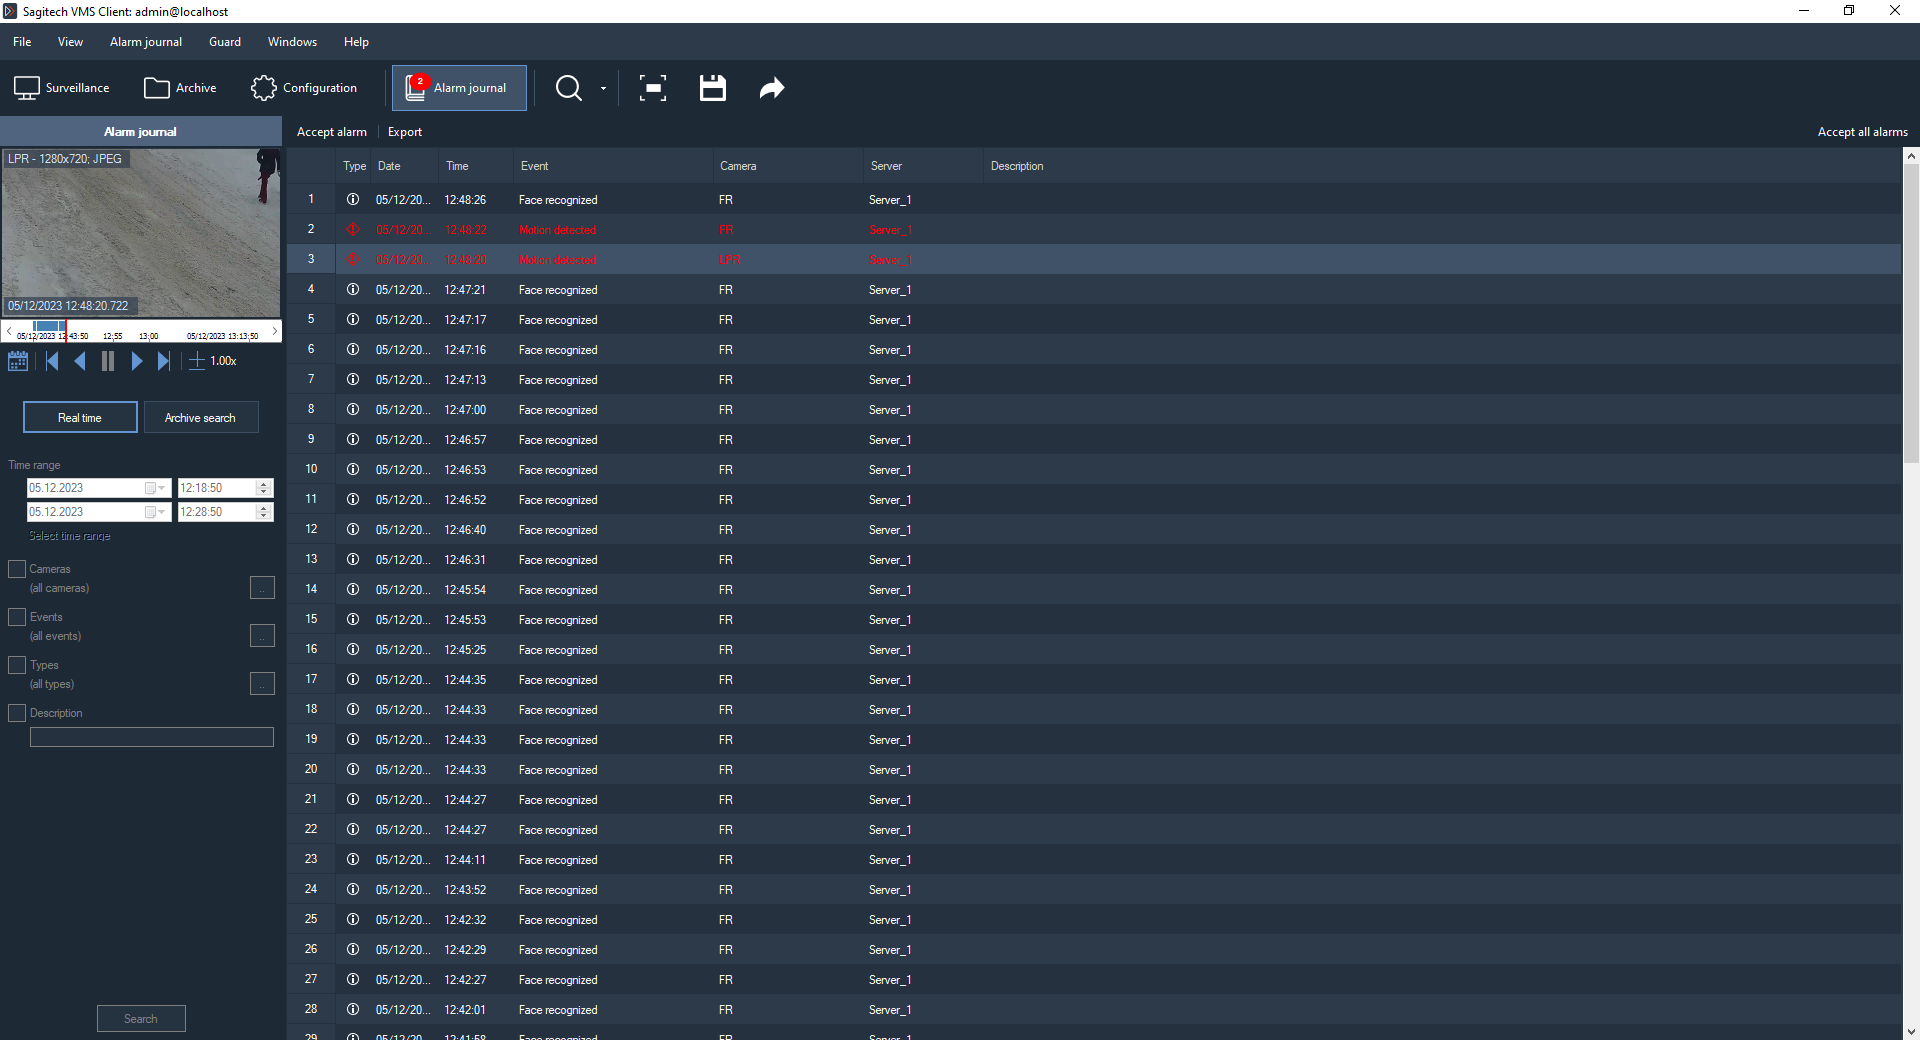Image resolution: width=1920 pixels, height=1040 pixels.
Task: Open the Guard menu
Action: point(225,42)
